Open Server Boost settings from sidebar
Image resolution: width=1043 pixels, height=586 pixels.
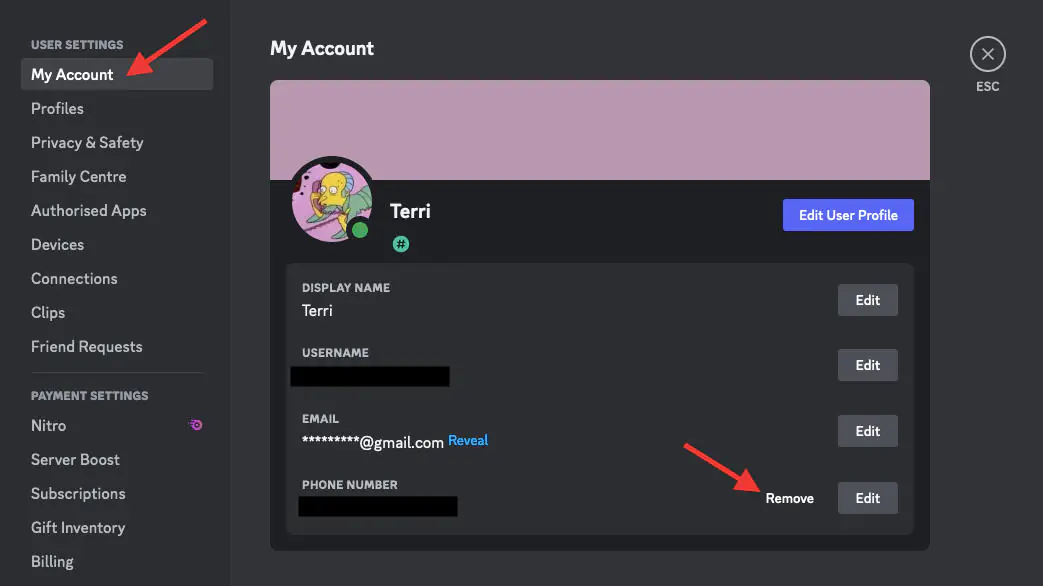(75, 459)
